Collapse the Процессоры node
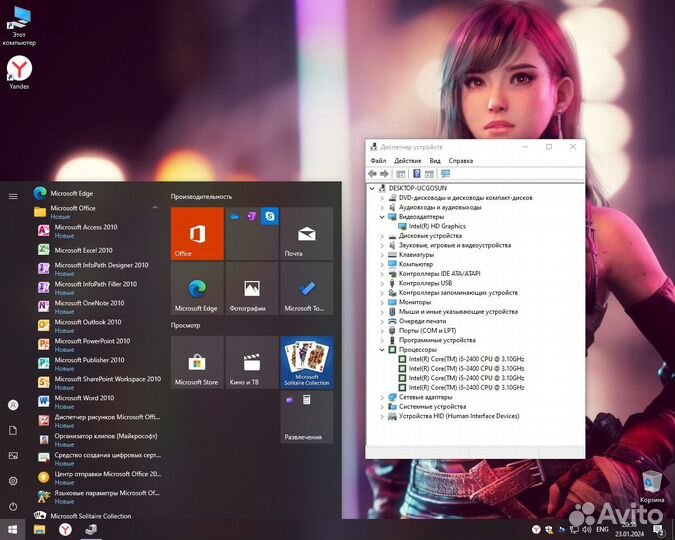This screenshot has height=540, width=675. 382,350
